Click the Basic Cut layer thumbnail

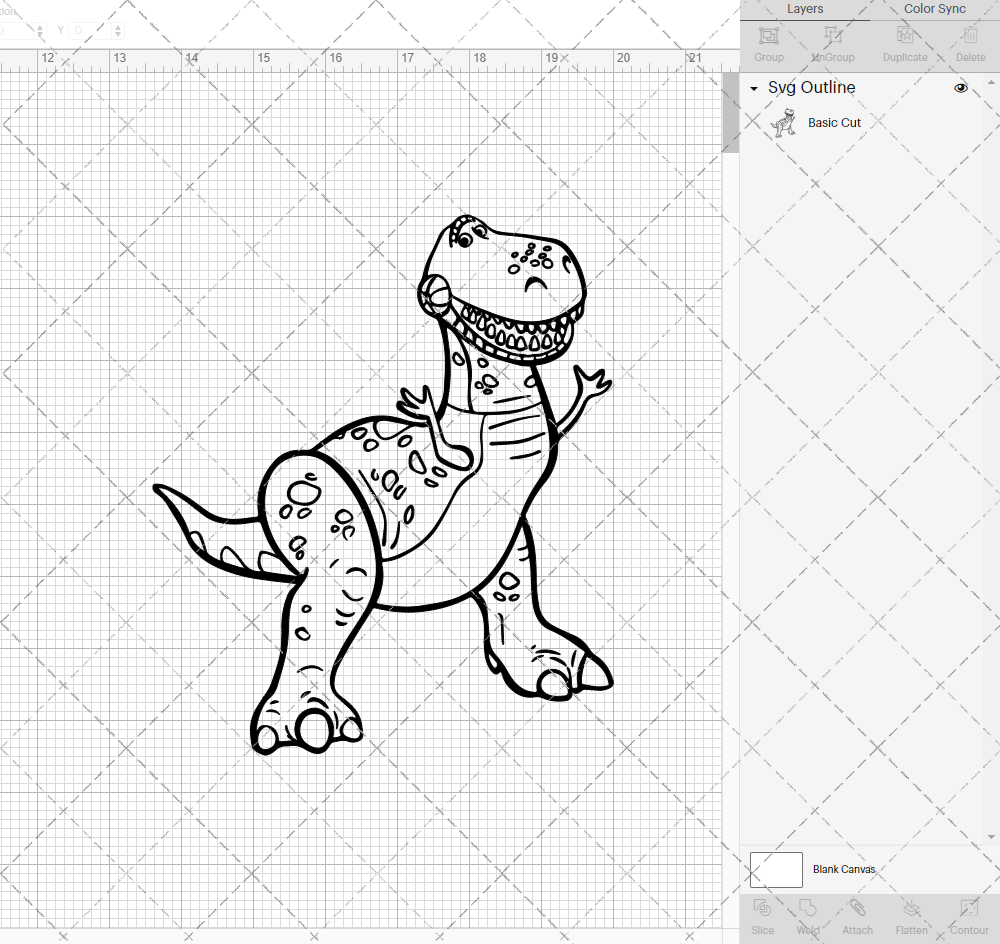784,122
